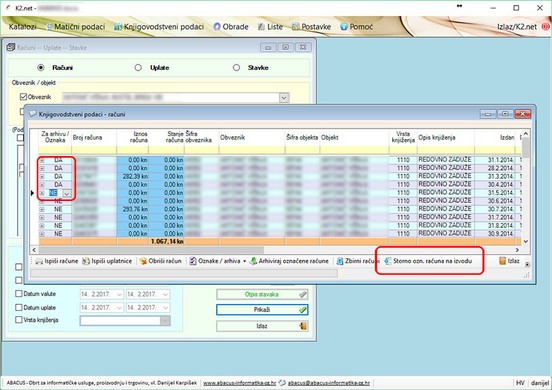Enable the Datum uplate checkbox

[19, 308]
